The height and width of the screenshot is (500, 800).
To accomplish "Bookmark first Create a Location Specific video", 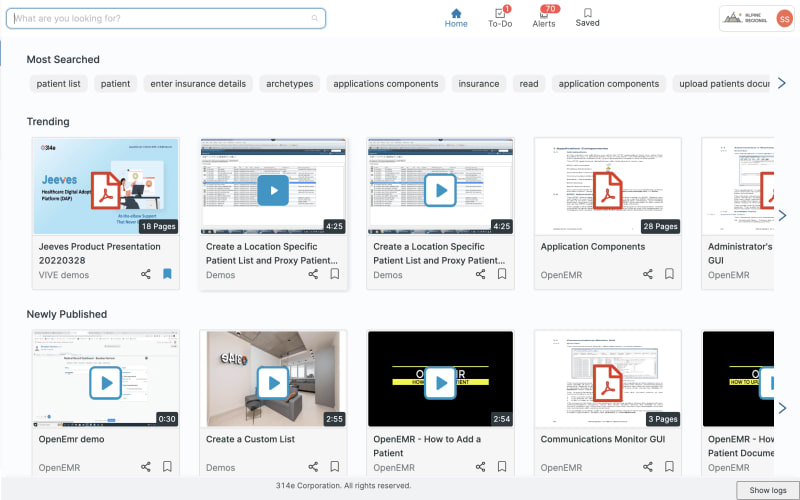I will pos(334,274).
